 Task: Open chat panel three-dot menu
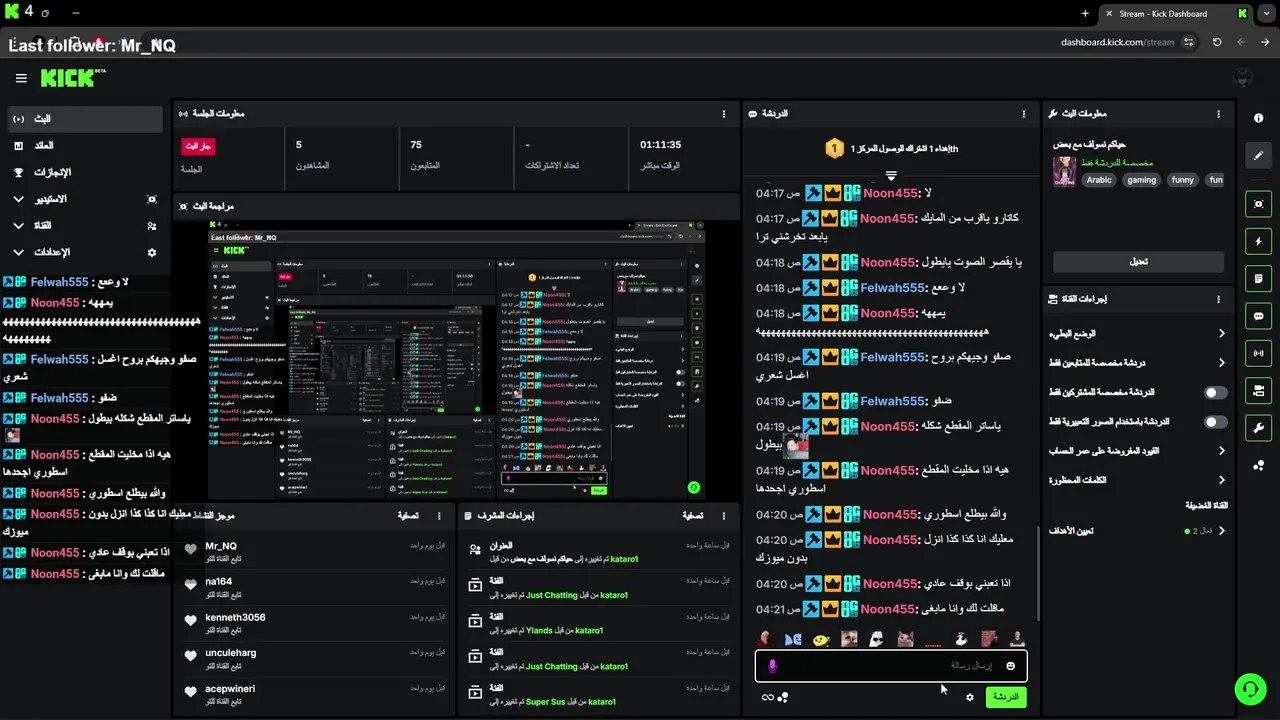tap(1023, 114)
